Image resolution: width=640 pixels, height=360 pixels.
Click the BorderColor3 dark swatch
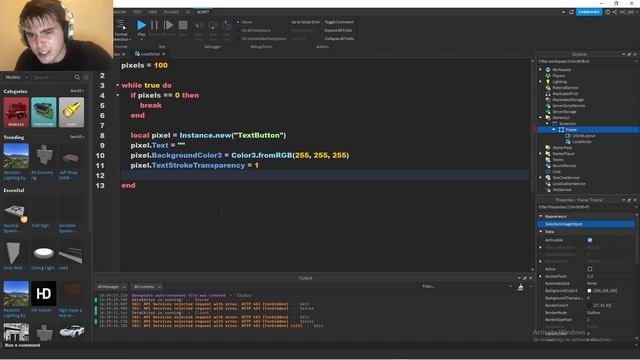pos(589,305)
